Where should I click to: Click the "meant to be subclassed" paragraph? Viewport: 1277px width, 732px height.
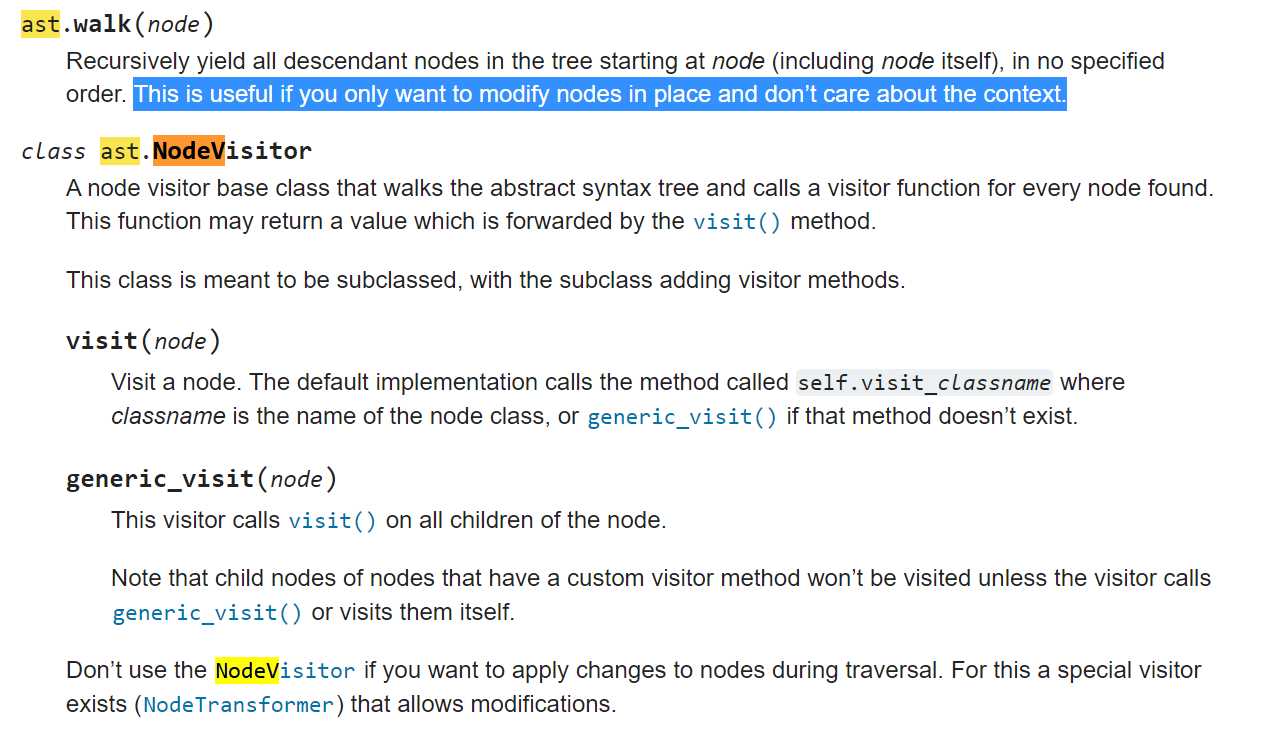[x=485, y=280]
